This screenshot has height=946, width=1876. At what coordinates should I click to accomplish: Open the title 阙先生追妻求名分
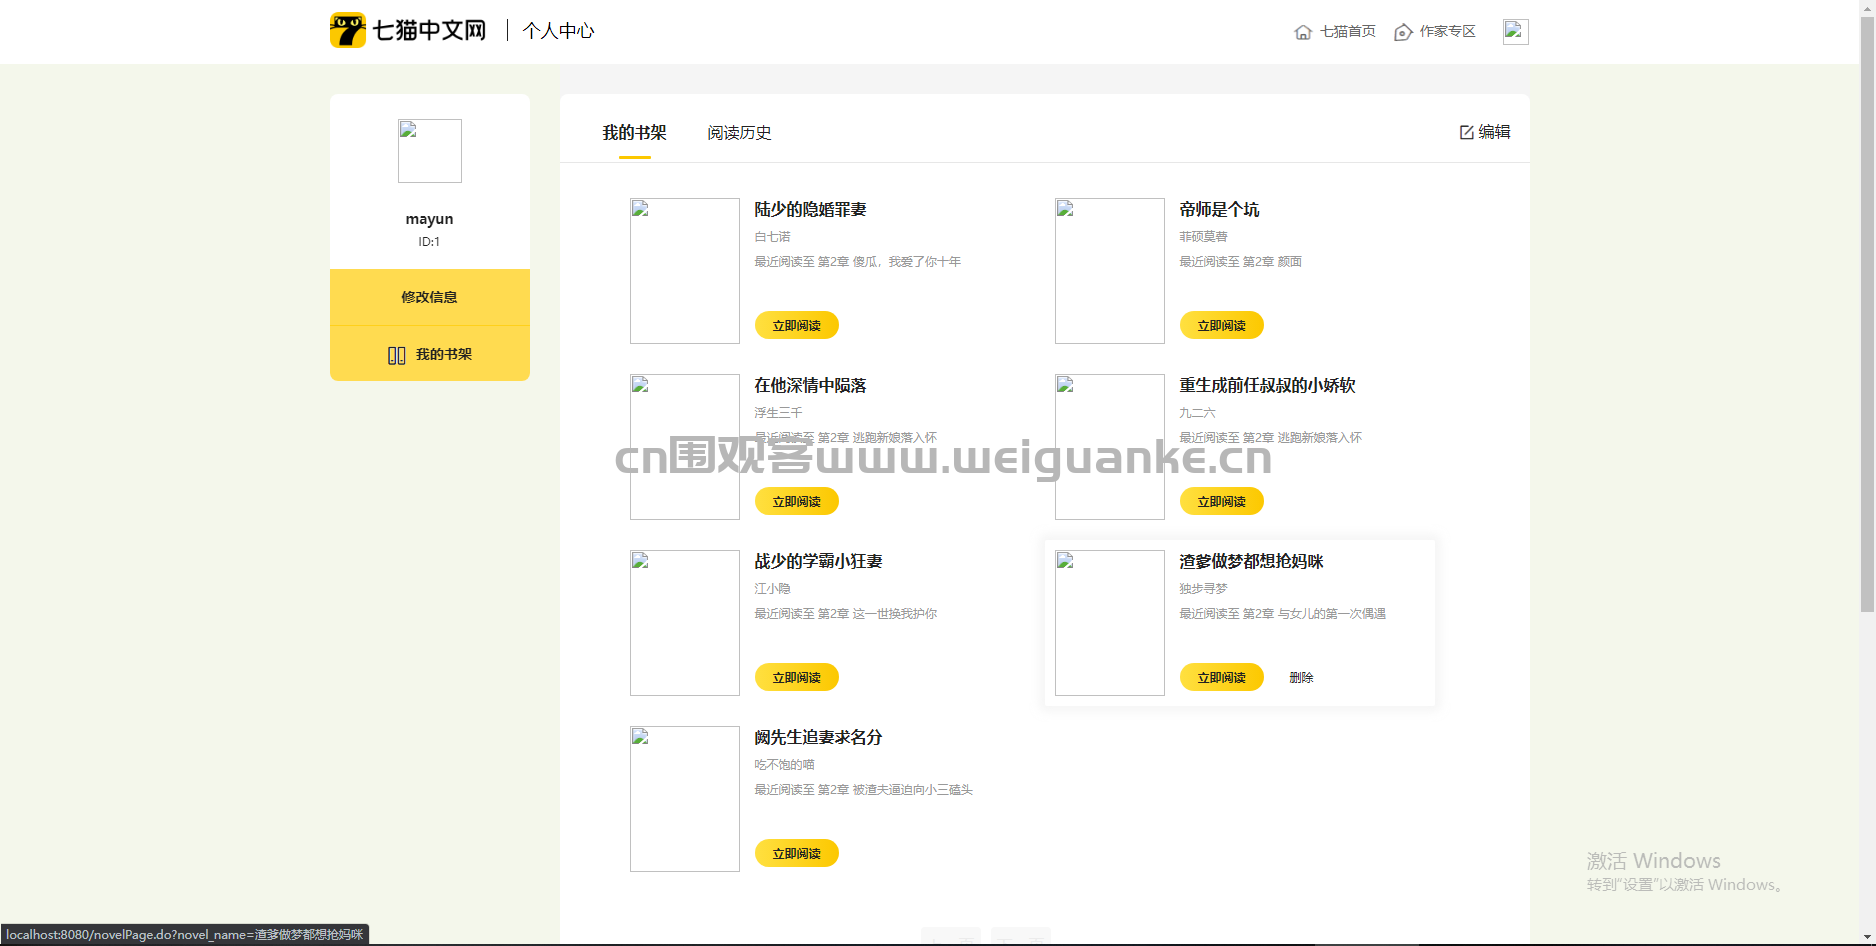[818, 737]
